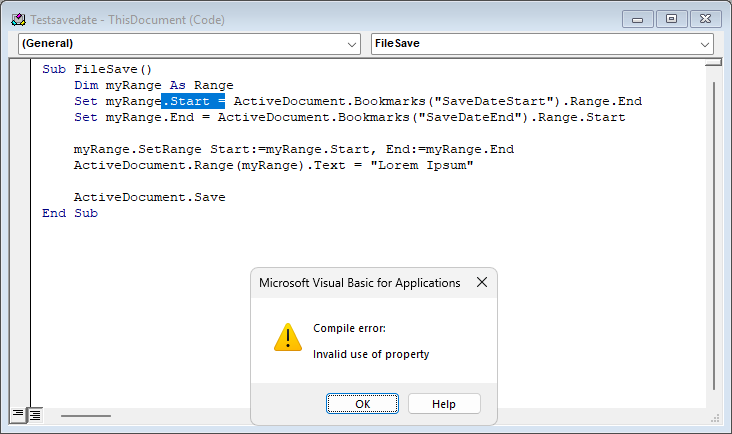Click the text "SaveDateStart" in the code

coord(494,101)
